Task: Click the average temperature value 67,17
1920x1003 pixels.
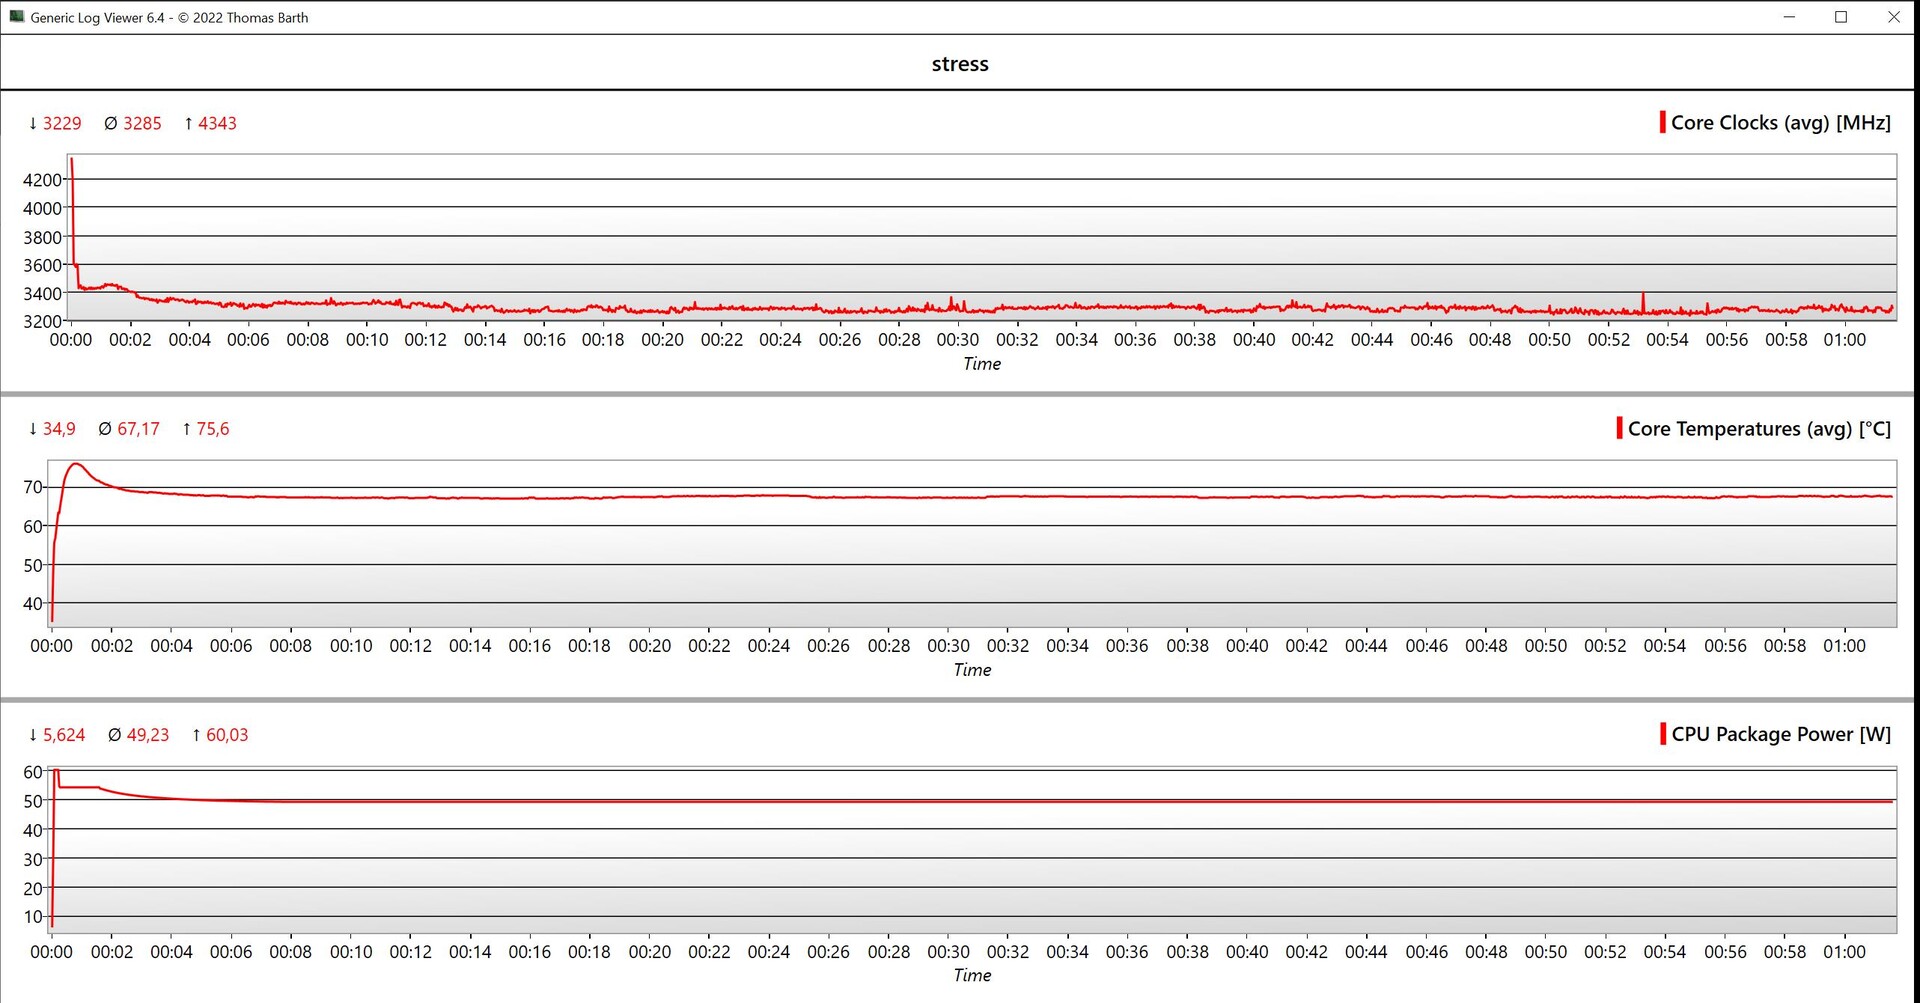Action: (x=138, y=429)
